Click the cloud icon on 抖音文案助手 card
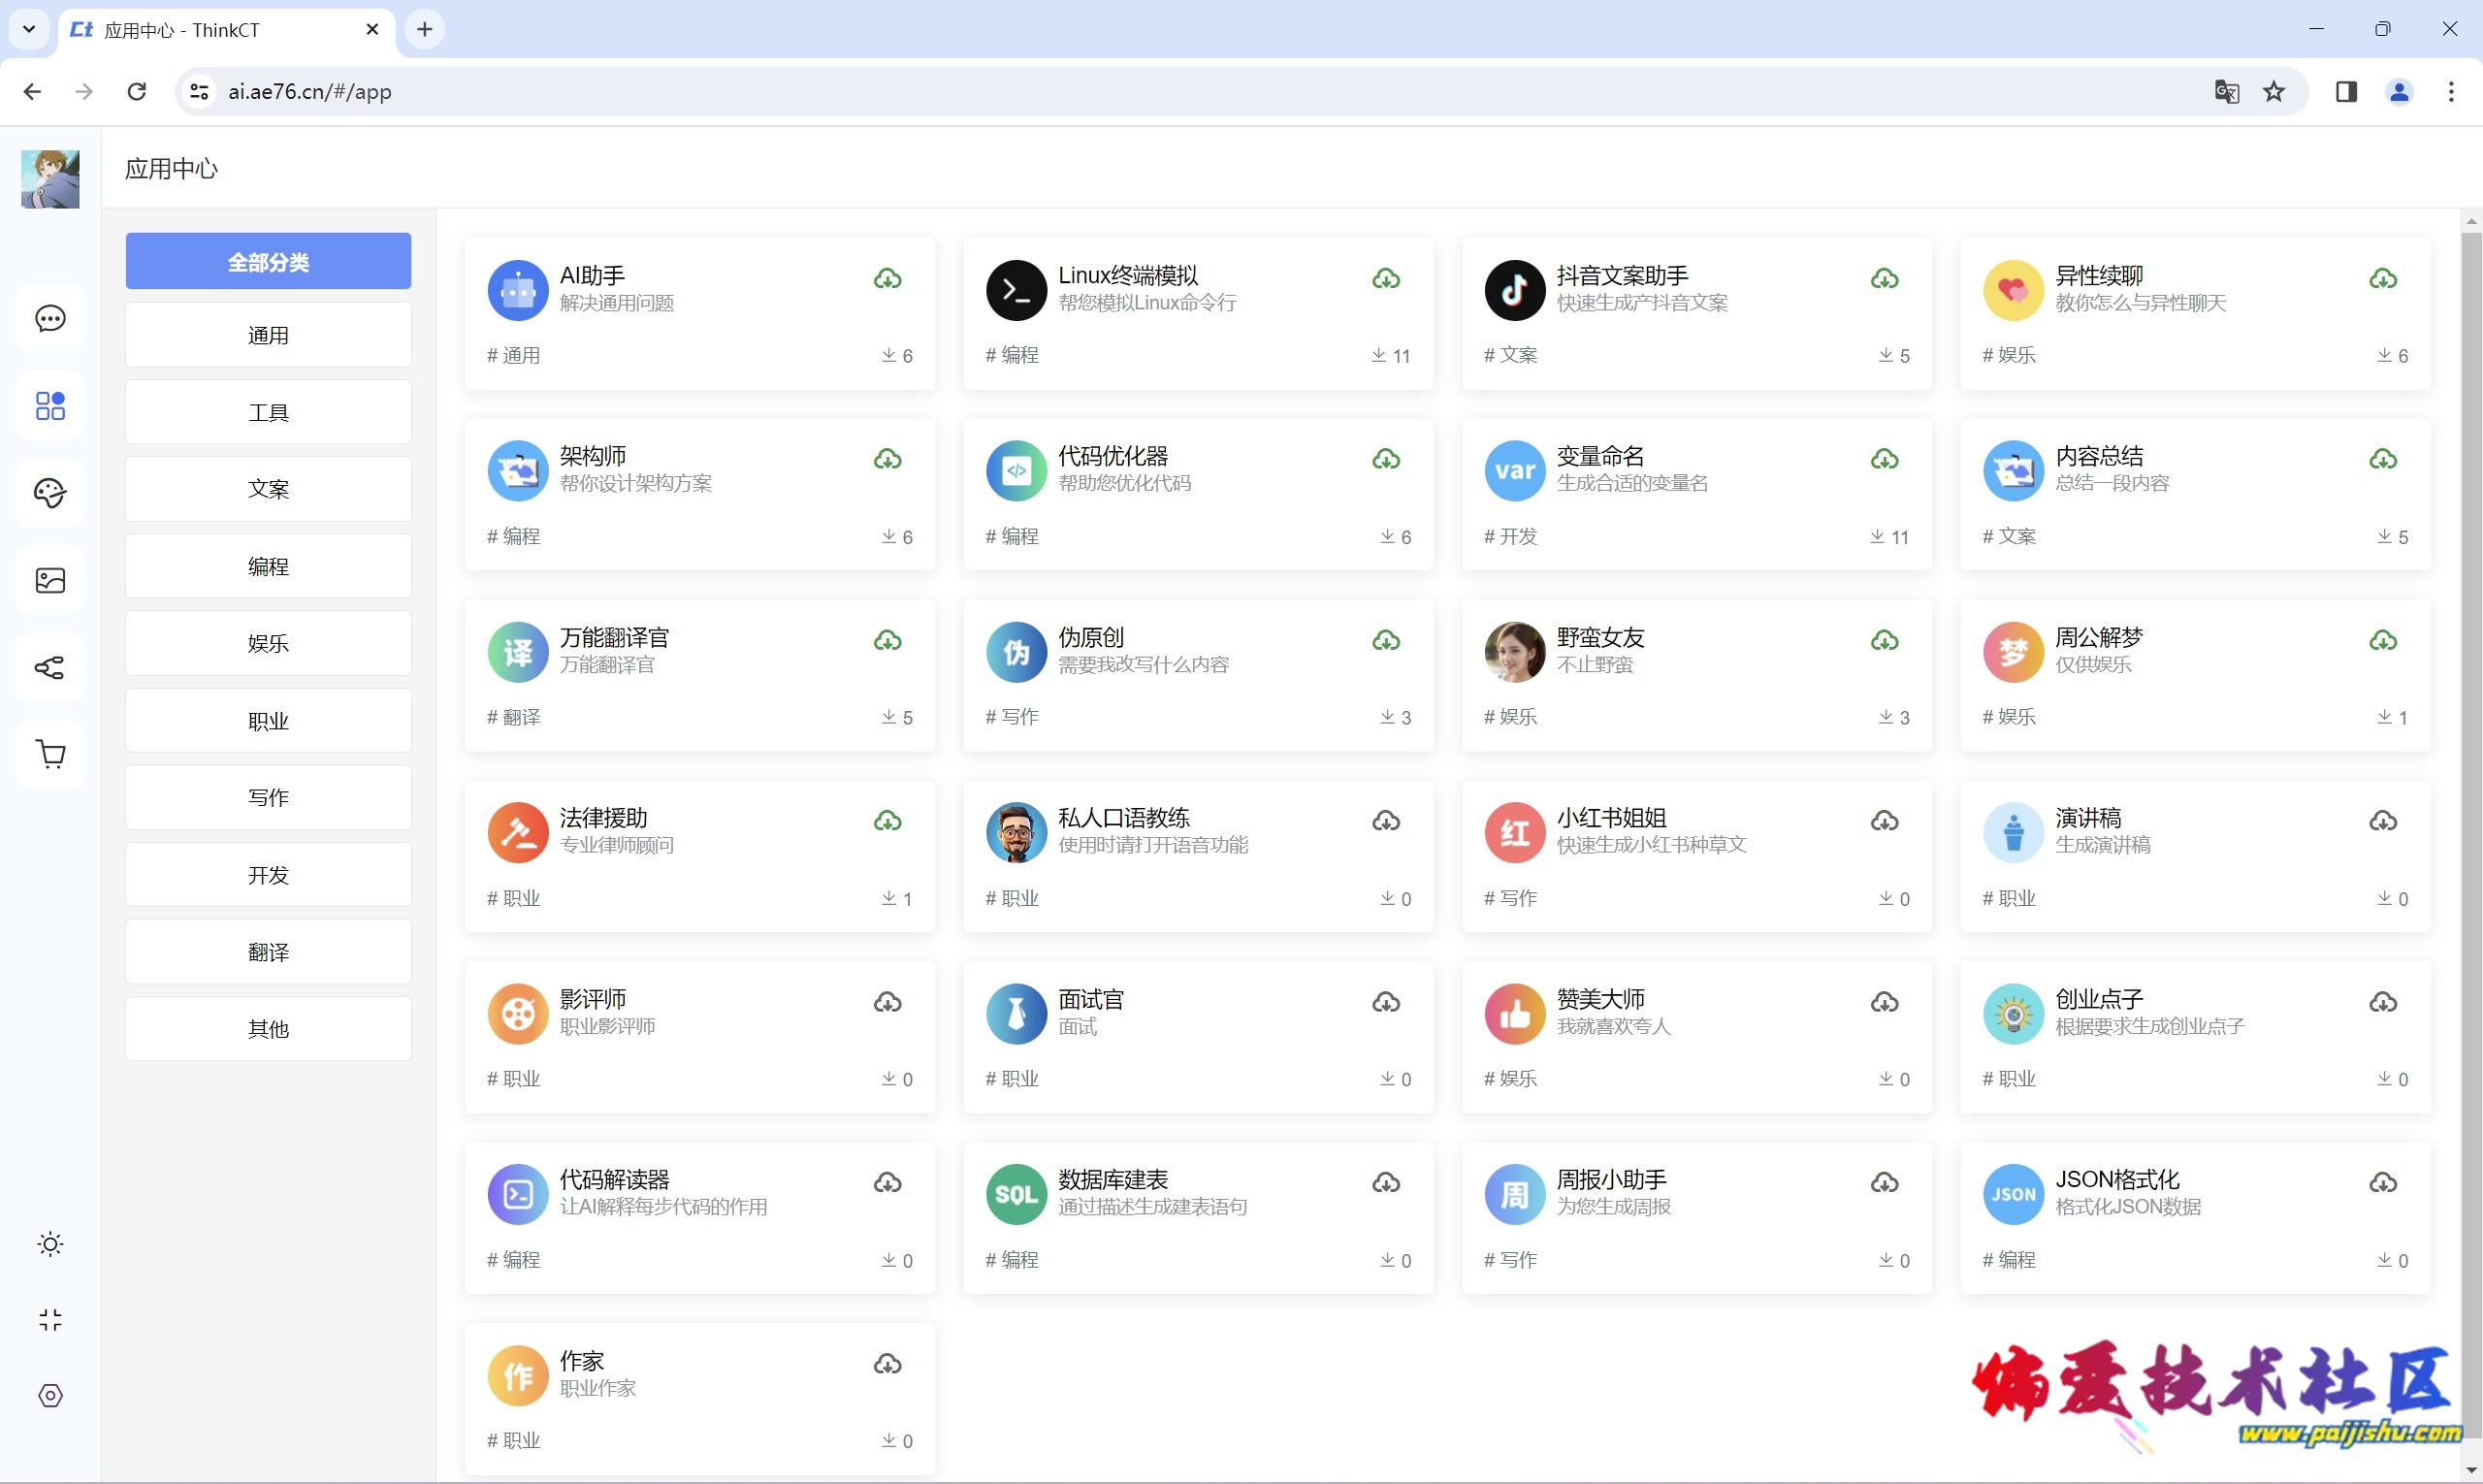2483x1484 pixels. pos(1885,279)
